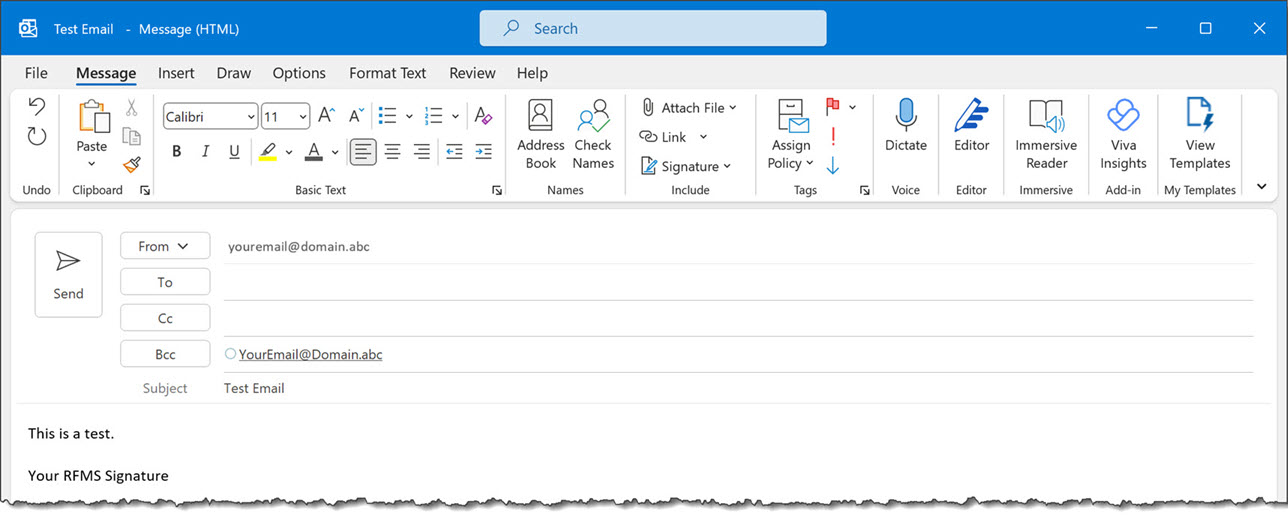
Task: Open the Format Text ribbon tab
Action: click(387, 73)
